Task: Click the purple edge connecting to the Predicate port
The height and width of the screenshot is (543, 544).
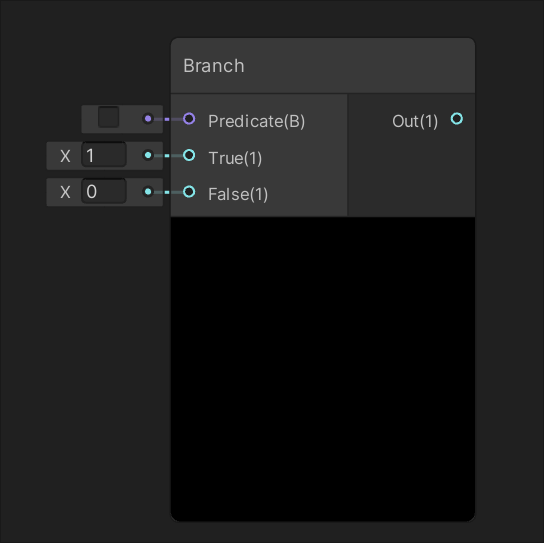Action: click(x=168, y=119)
